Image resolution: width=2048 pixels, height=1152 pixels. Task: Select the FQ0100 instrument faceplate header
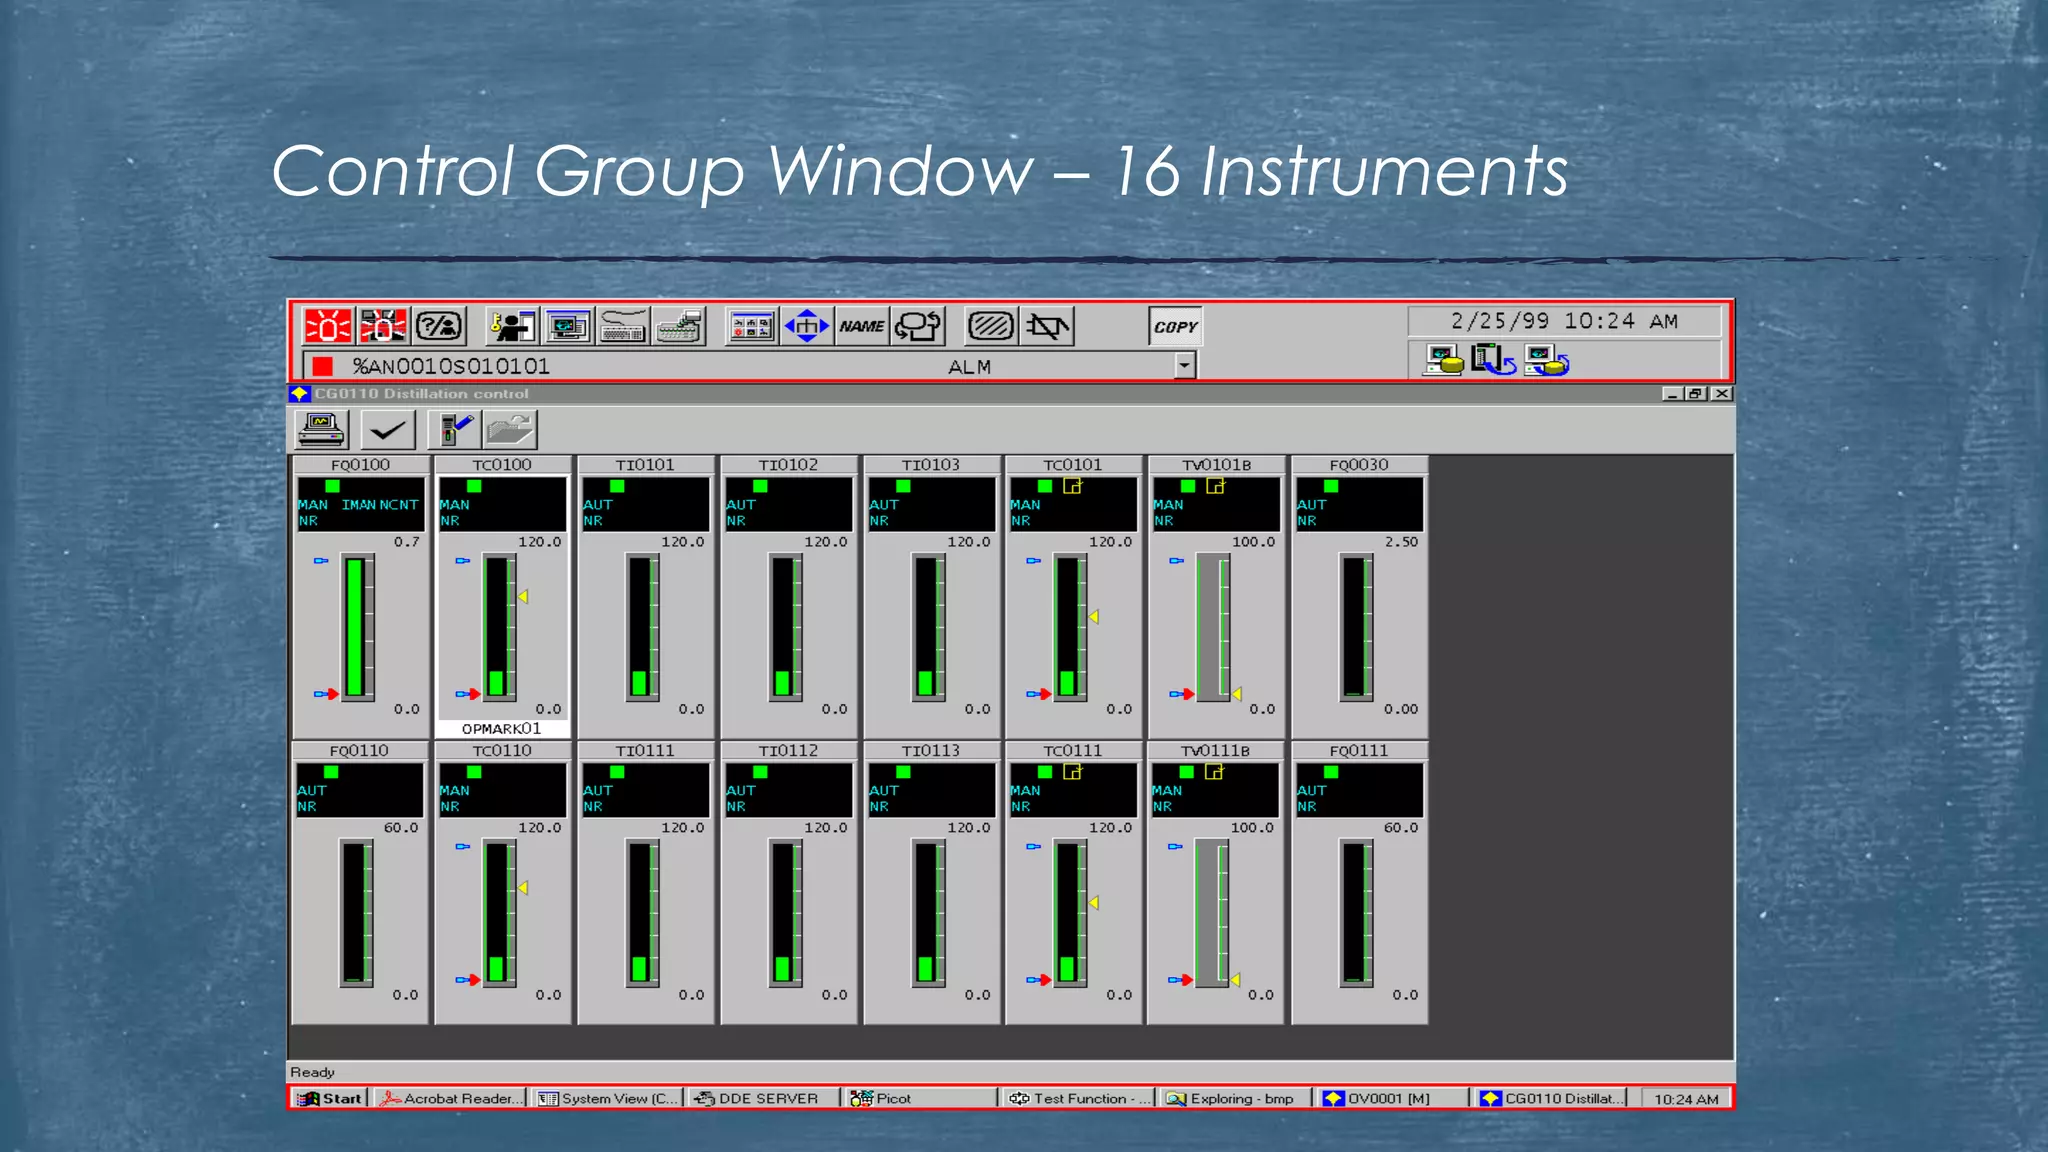pyautogui.click(x=360, y=465)
